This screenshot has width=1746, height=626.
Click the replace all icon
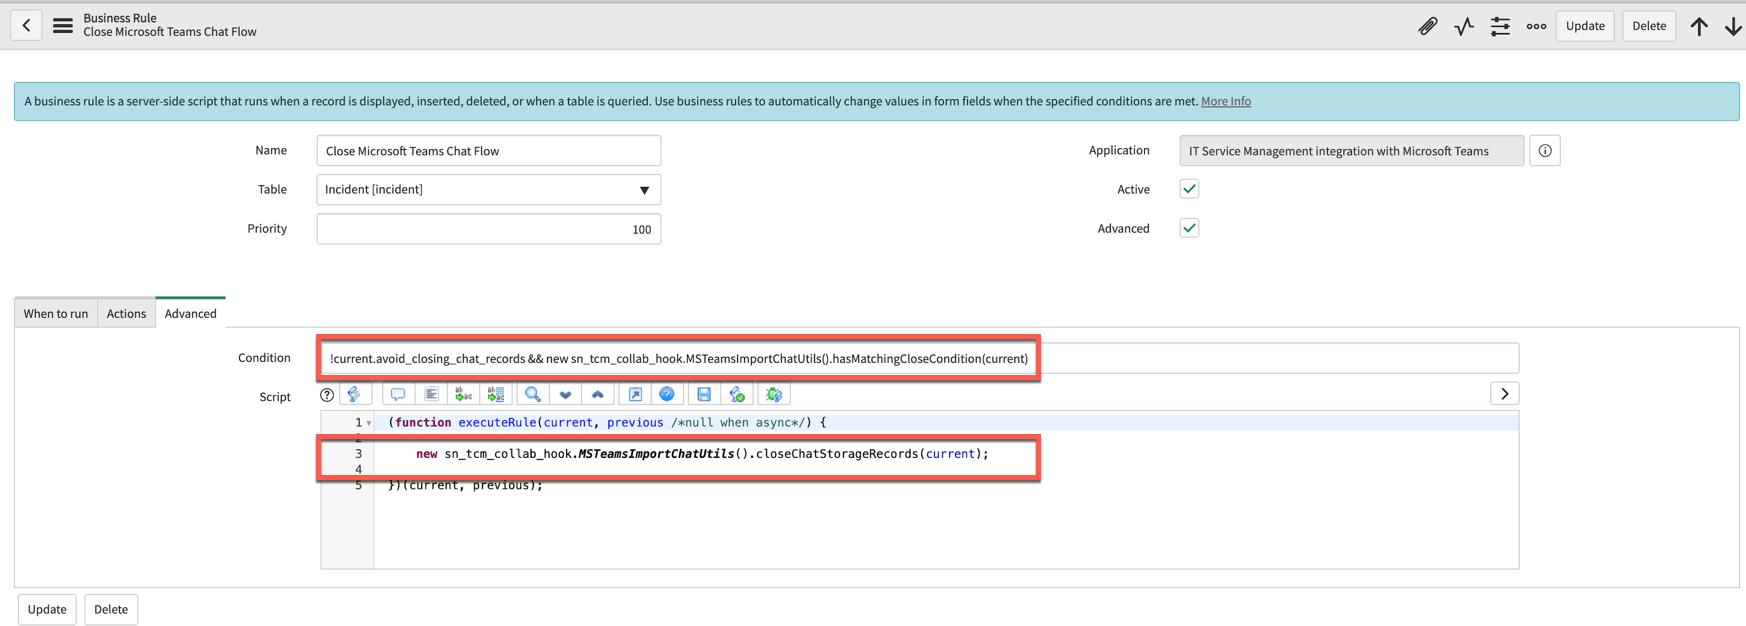496,394
